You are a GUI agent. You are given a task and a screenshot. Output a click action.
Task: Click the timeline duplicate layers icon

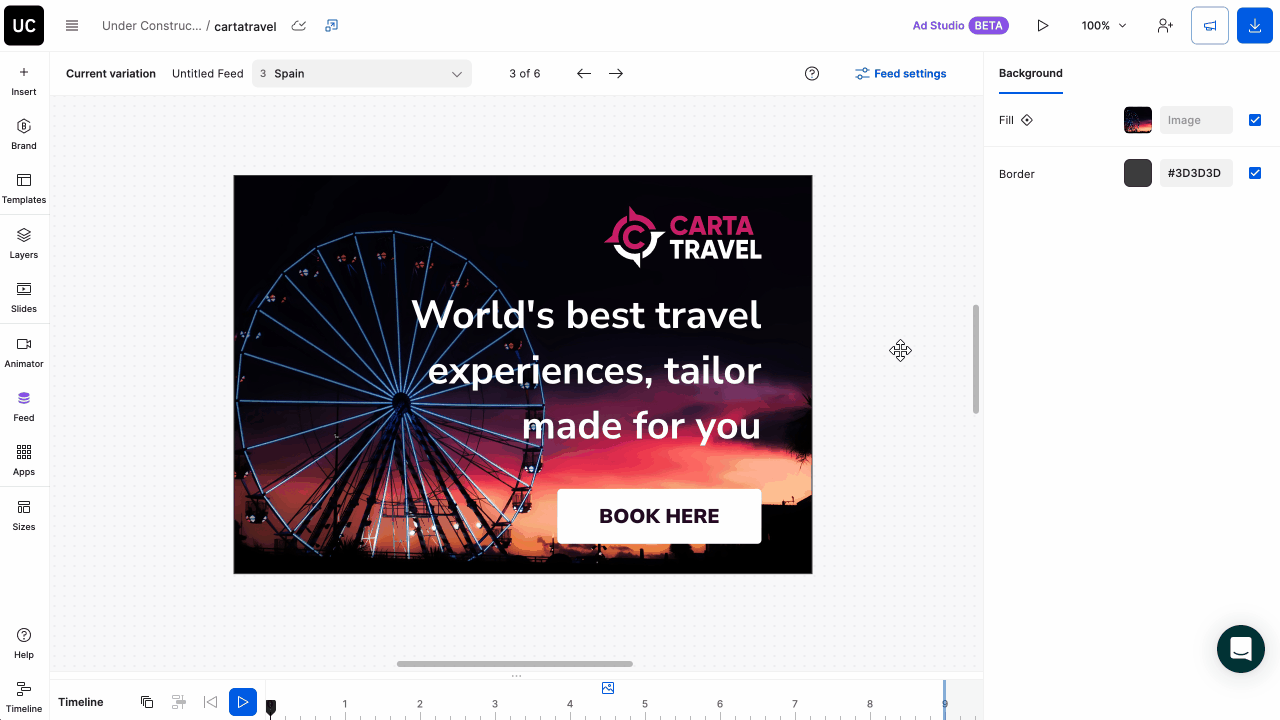tap(147, 702)
